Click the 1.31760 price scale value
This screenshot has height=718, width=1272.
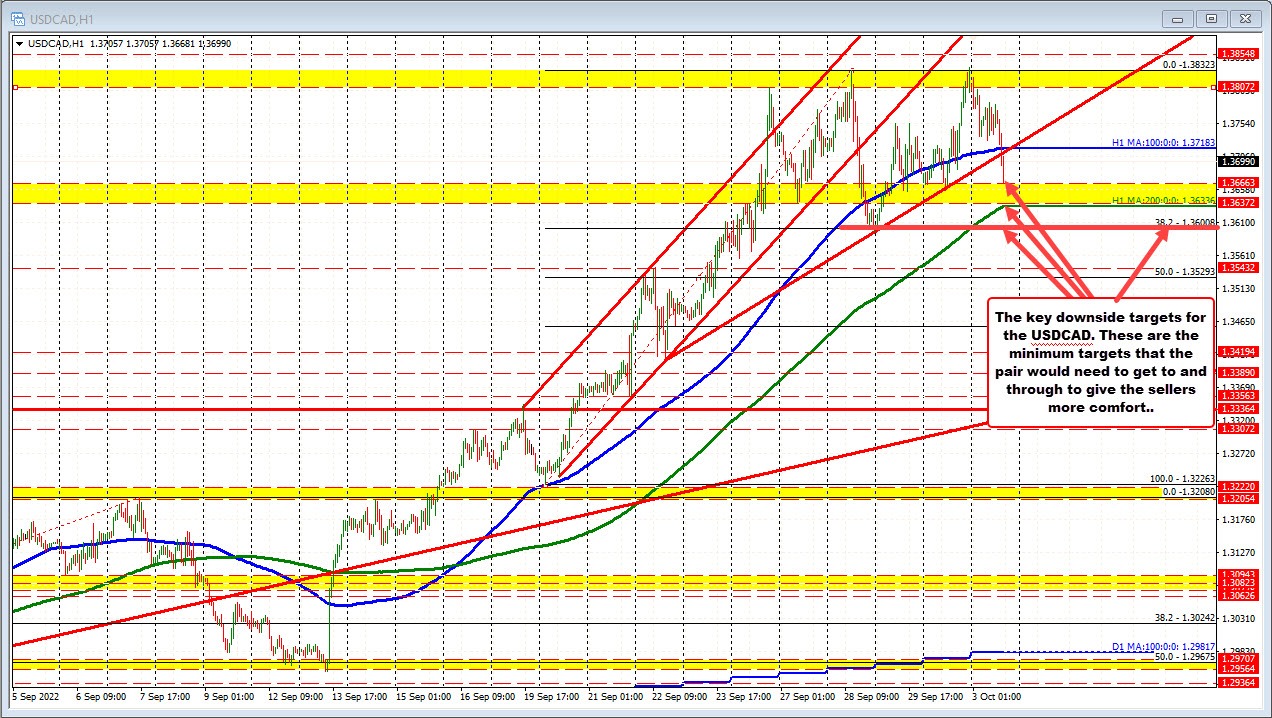pyautogui.click(x=1239, y=519)
